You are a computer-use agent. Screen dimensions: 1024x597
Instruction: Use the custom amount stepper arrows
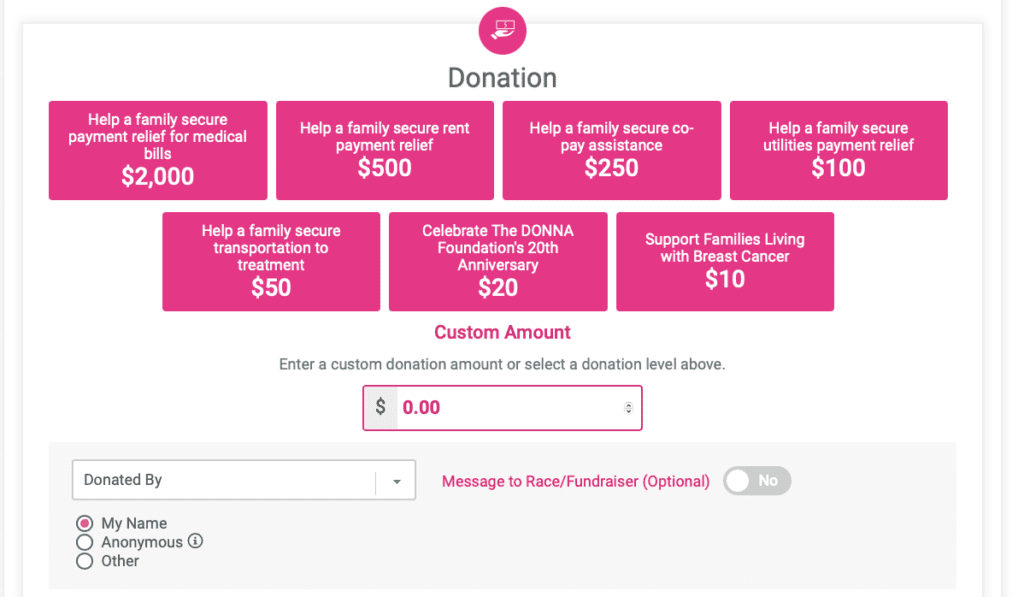[x=628, y=408]
